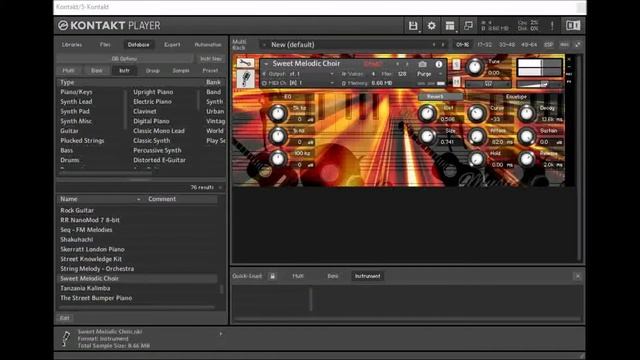Click the Instr Nav button
This screenshot has height=360, width=640.
pos(211,59)
